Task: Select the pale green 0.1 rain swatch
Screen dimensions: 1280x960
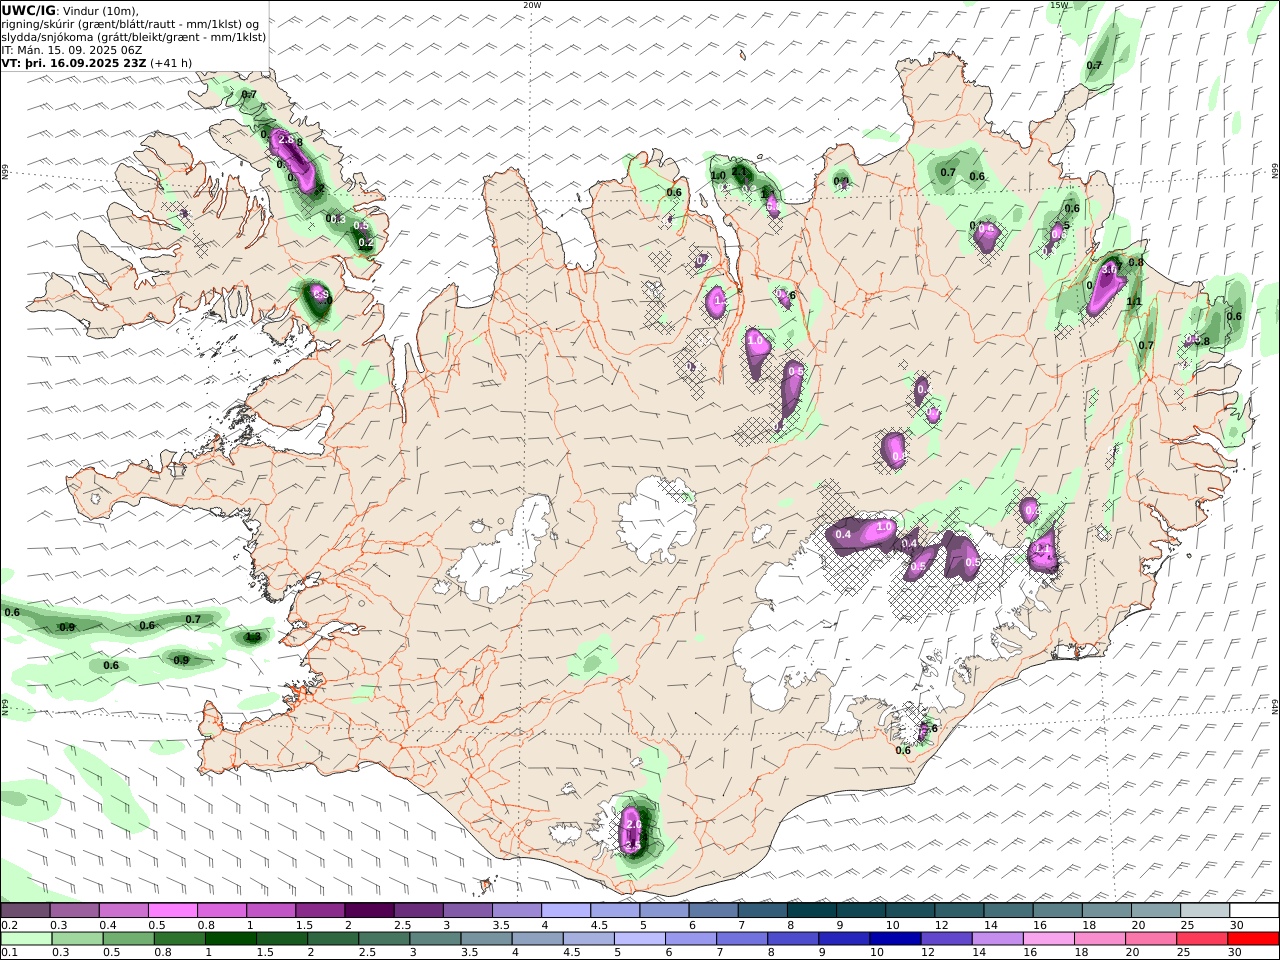Action: coord(25,939)
